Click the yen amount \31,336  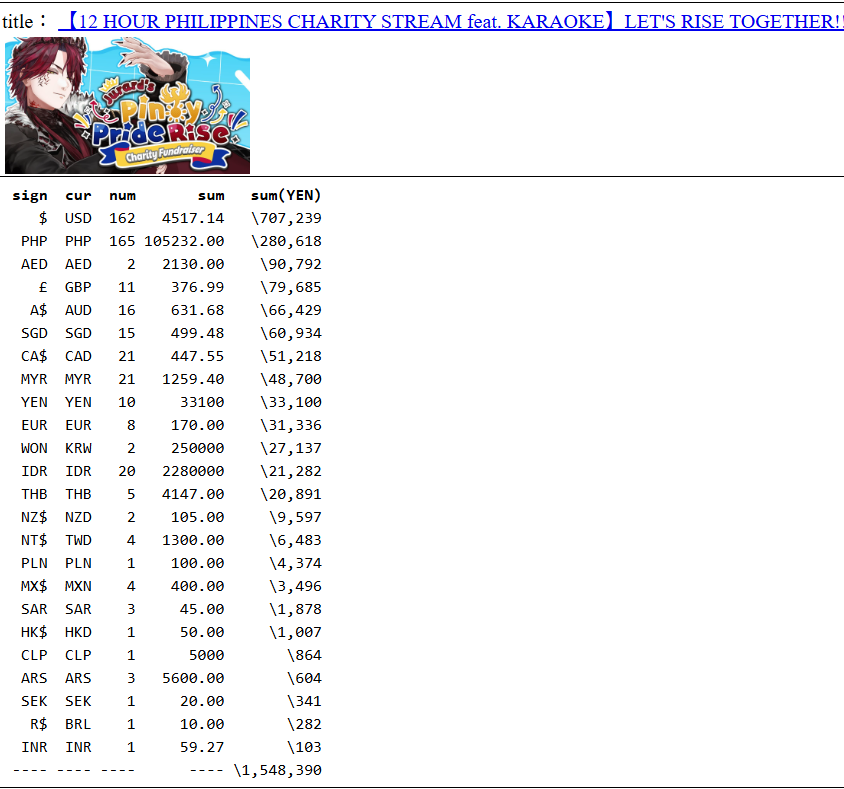[x=291, y=425]
